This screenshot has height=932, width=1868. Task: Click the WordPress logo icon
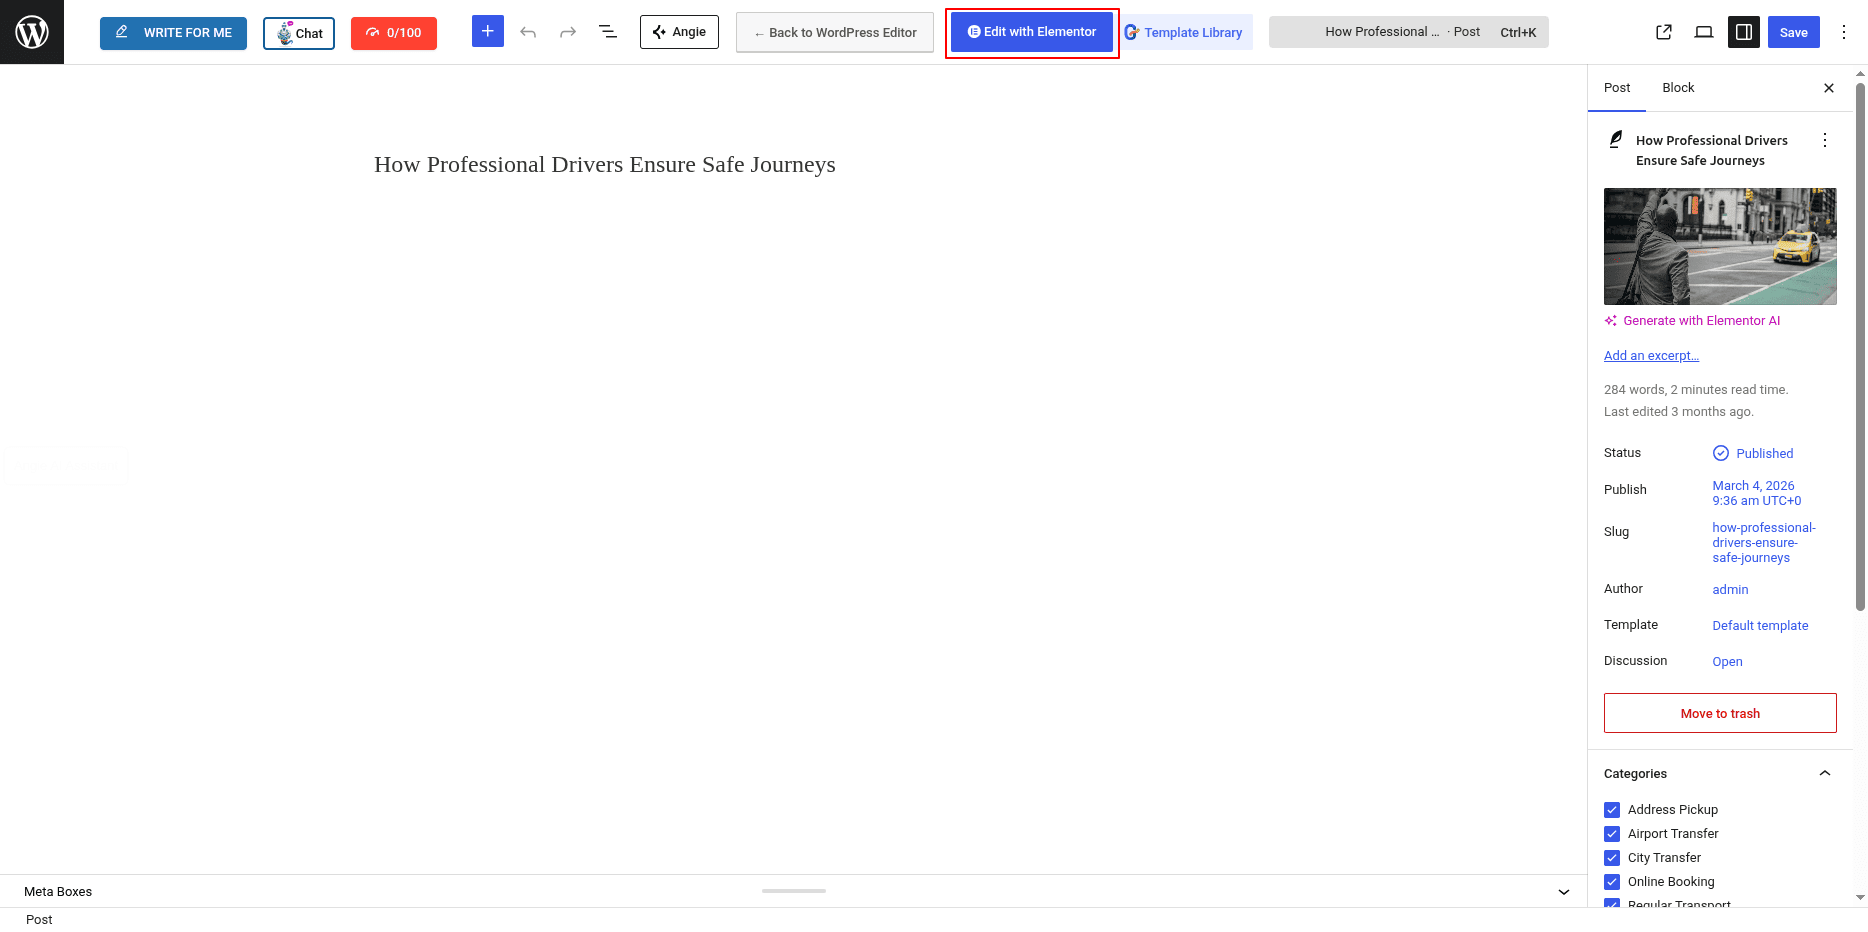[x=32, y=32]
